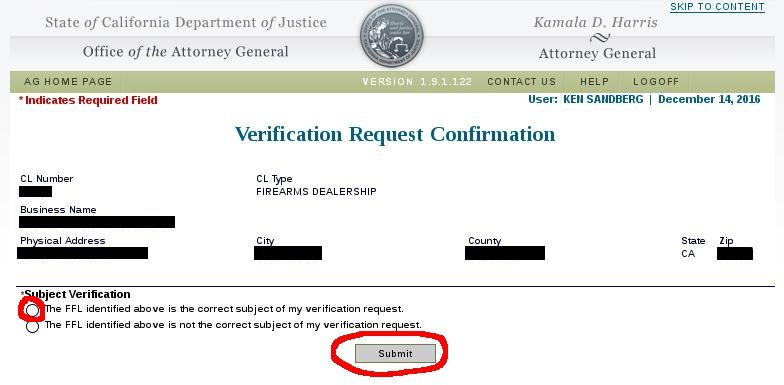The image size is (784, 385).
Task: Click the Verification Request Confirmation heading
Action: click(395, 134)
